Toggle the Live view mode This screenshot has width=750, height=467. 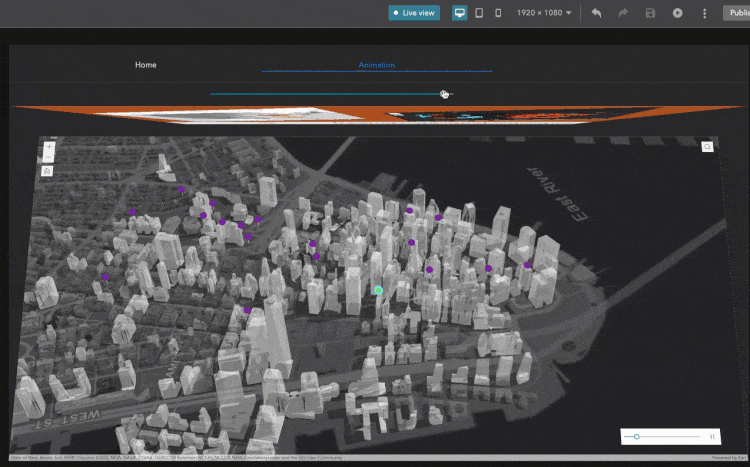click(x=414, y=13)
